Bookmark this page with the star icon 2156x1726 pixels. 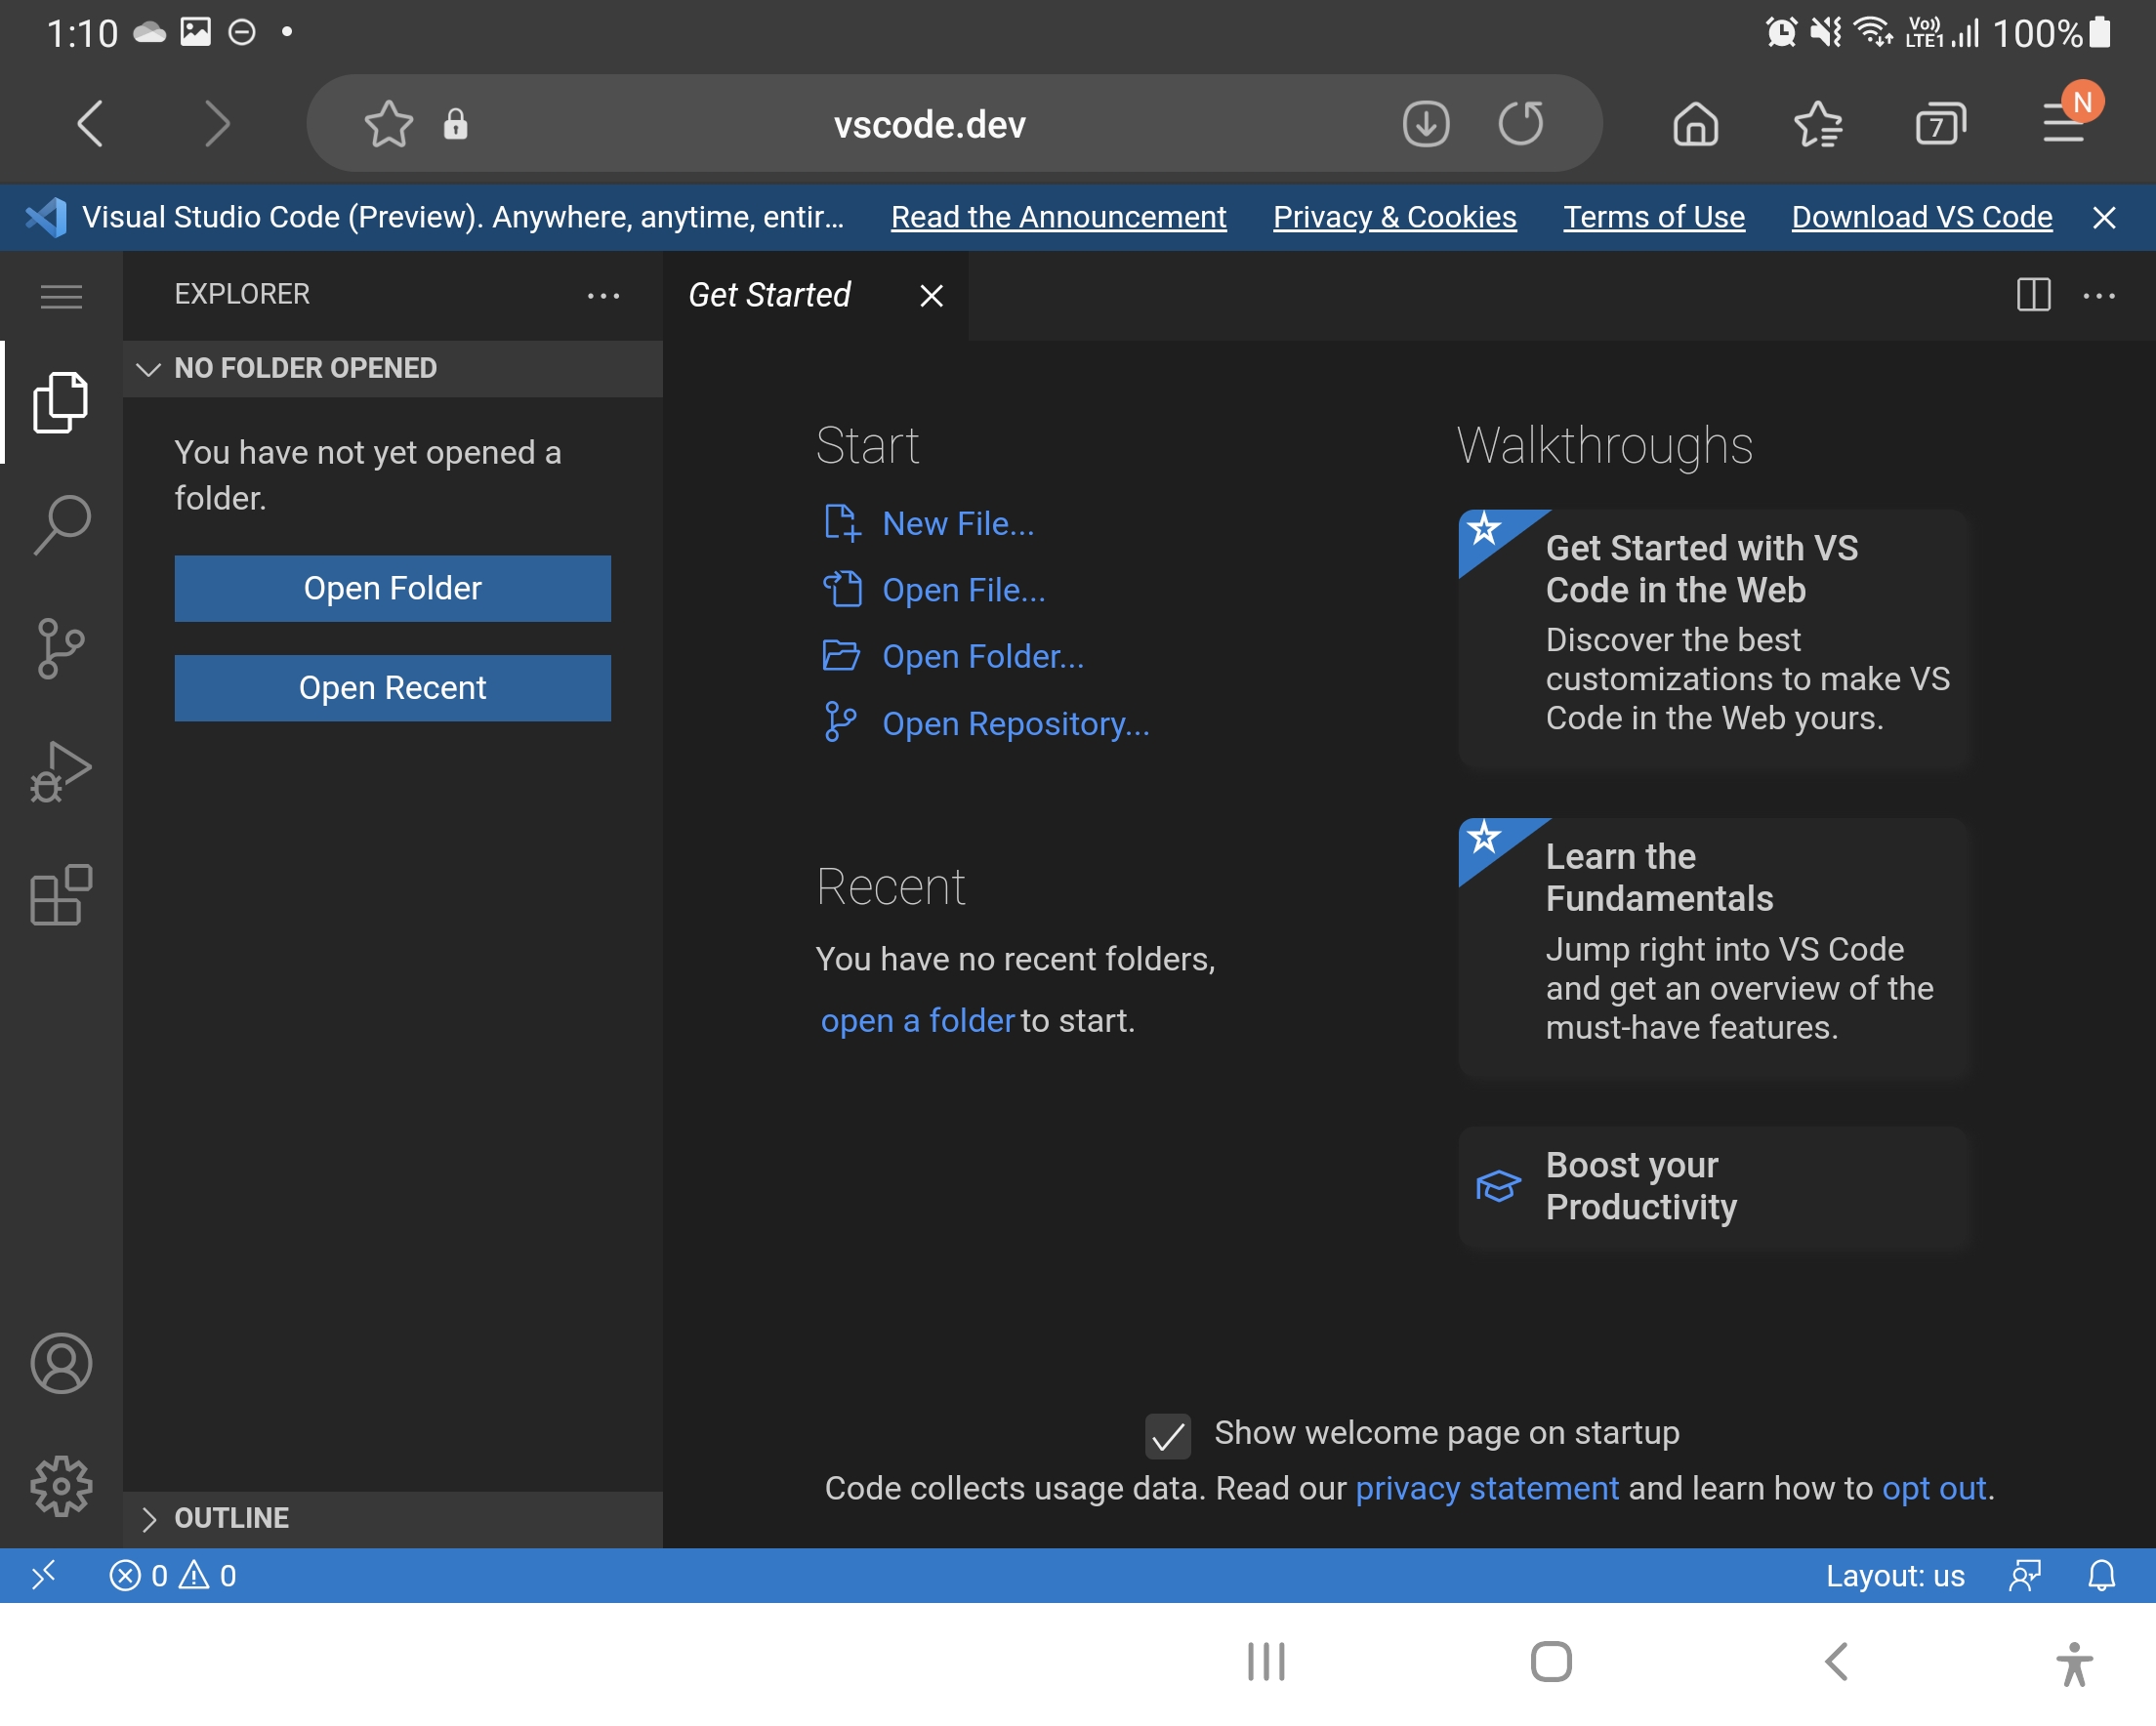pyautogui.click(x=388, y=124)
